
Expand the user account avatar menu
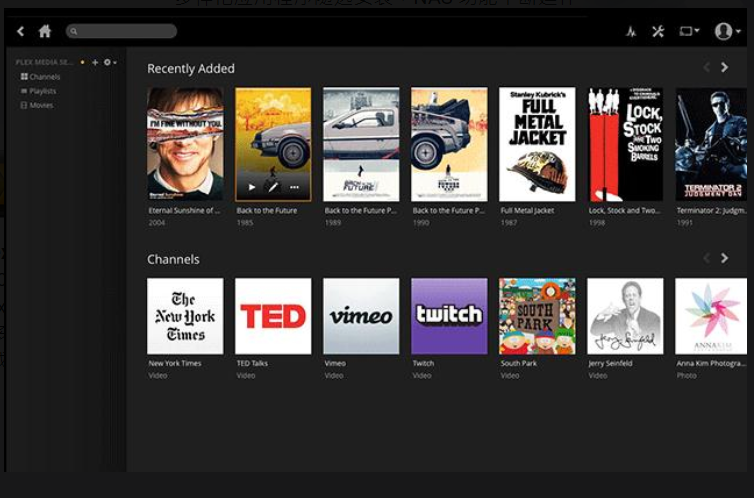[726, 32]
